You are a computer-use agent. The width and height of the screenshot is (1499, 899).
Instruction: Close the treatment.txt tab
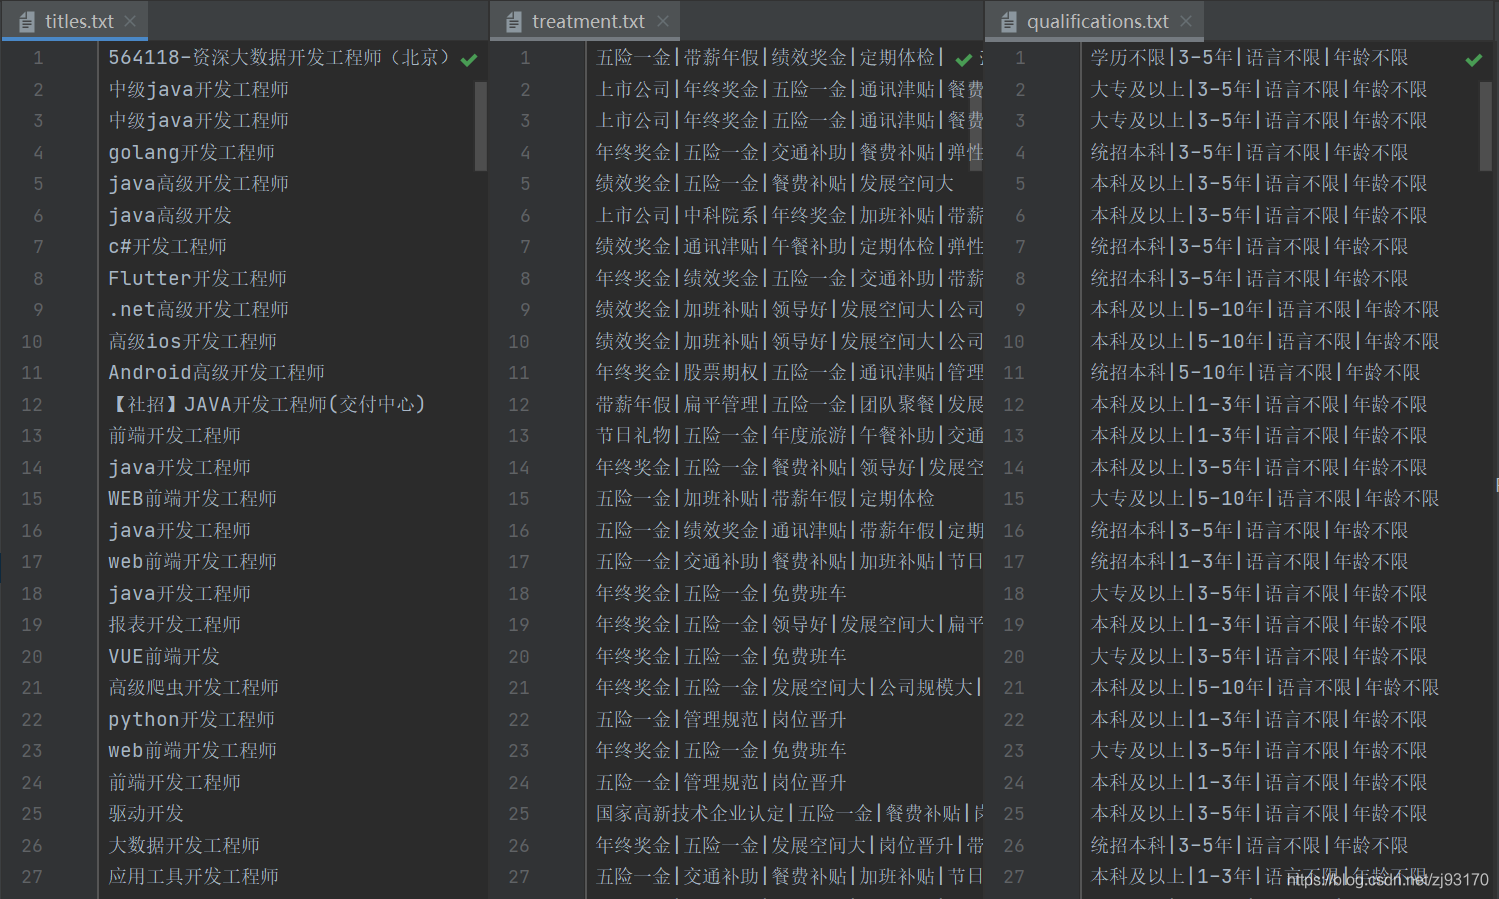(x=663, y=21)
